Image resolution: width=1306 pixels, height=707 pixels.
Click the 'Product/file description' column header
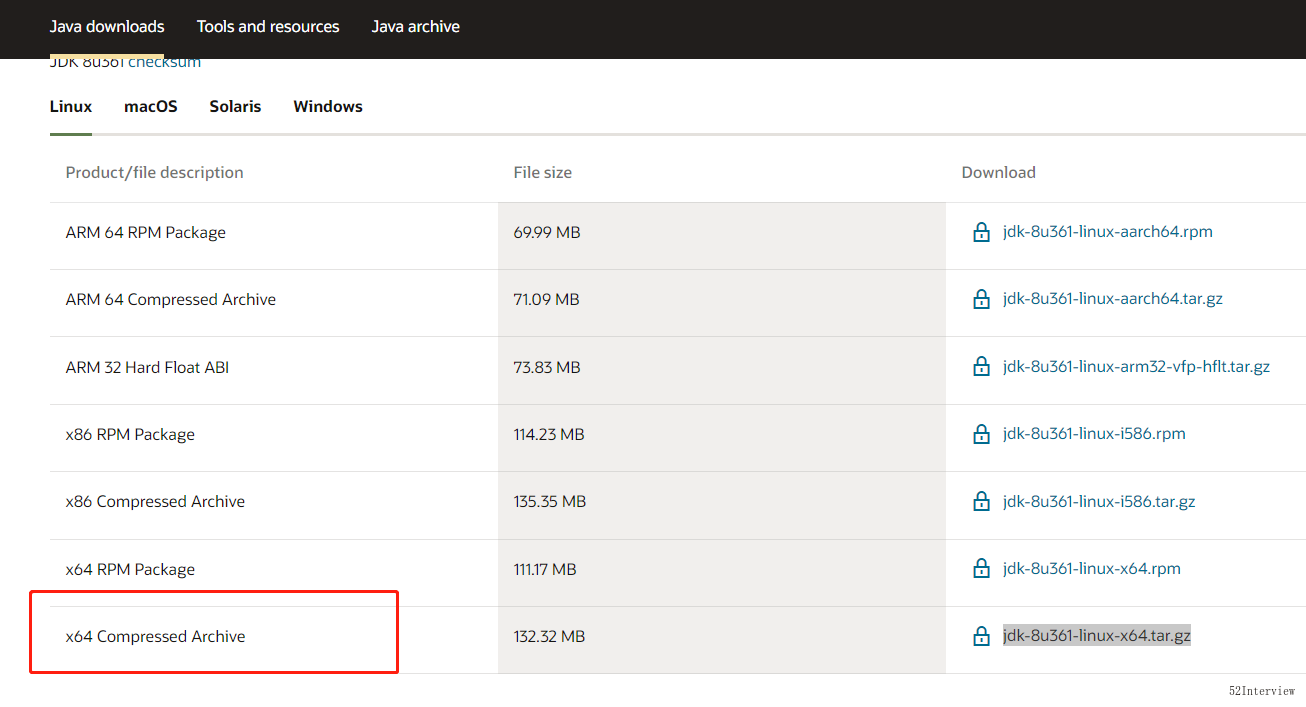click(154, 172)
